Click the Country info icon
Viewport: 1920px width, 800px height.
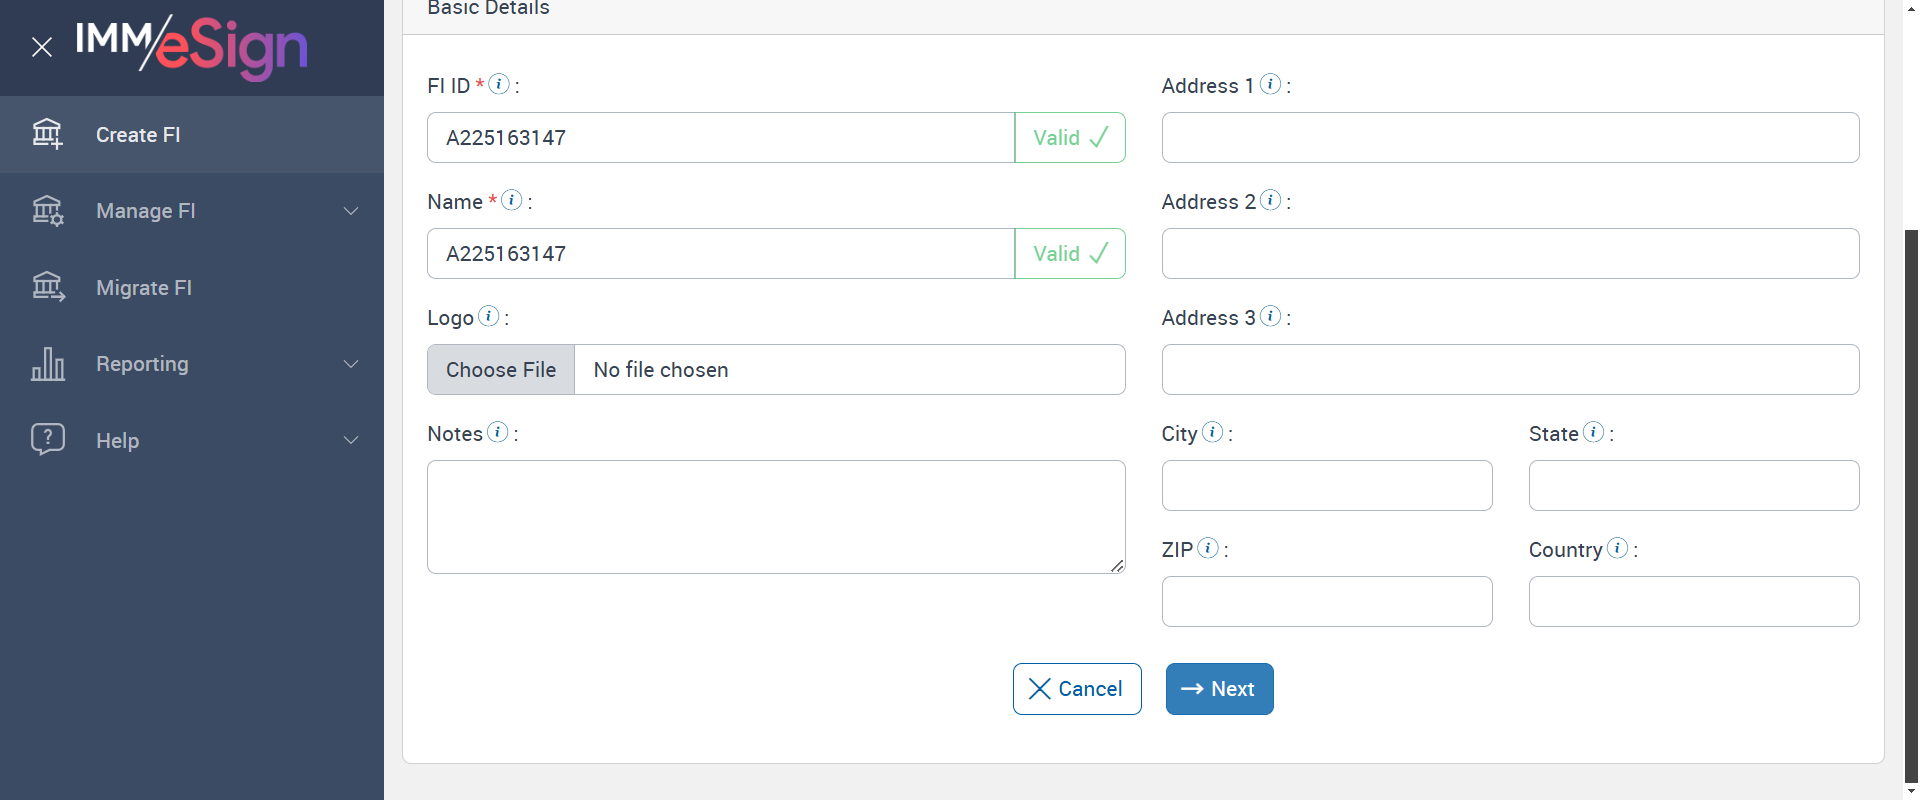(1617, 548)
